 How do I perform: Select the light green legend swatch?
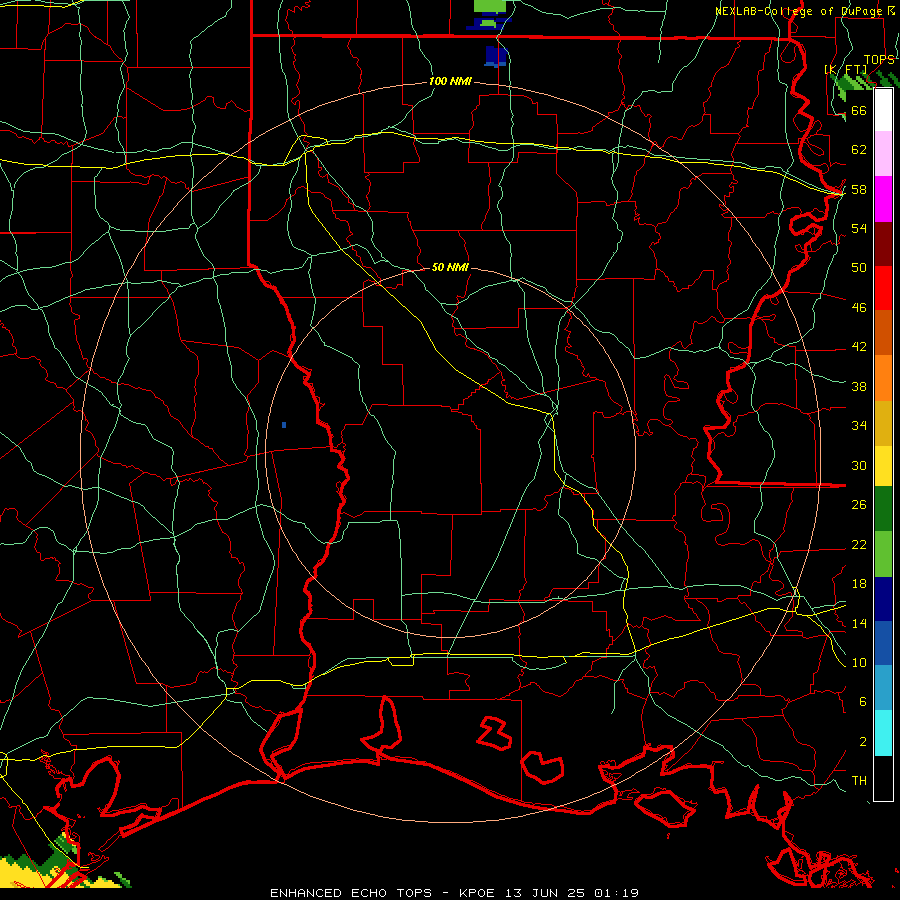coord(883,554)
